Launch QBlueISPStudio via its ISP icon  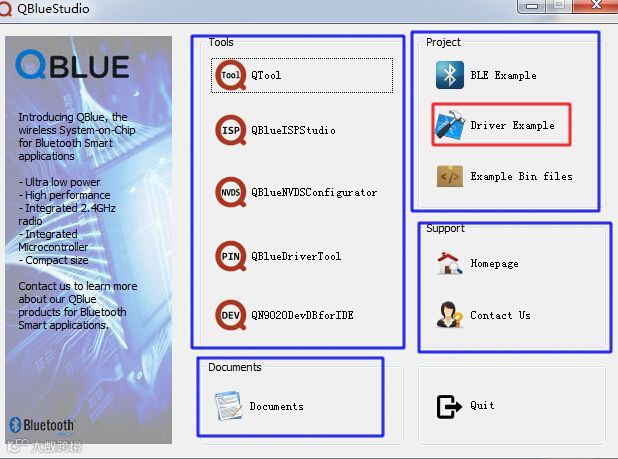click(x=230, y=130)
